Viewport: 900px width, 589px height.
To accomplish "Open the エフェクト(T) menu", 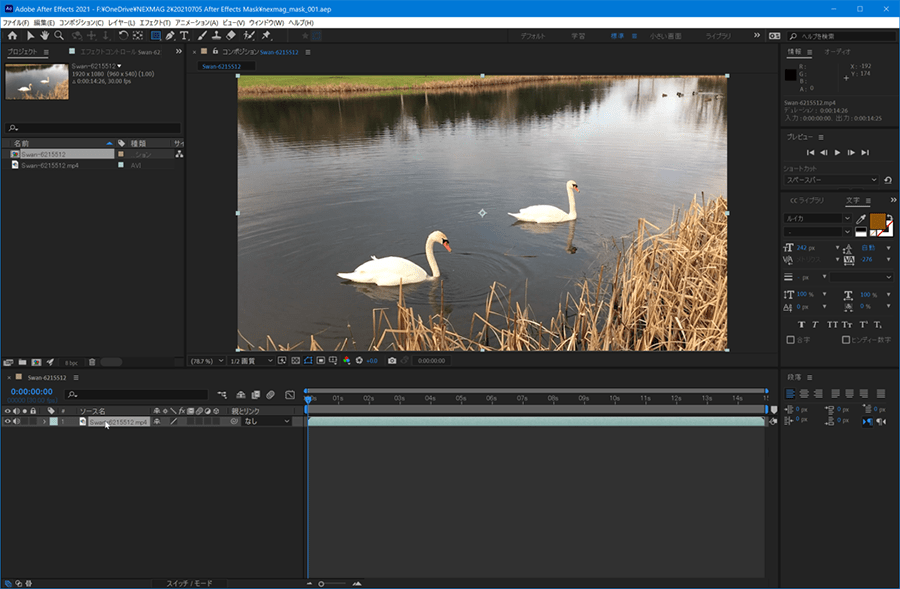I will click(x=153, y=22).
